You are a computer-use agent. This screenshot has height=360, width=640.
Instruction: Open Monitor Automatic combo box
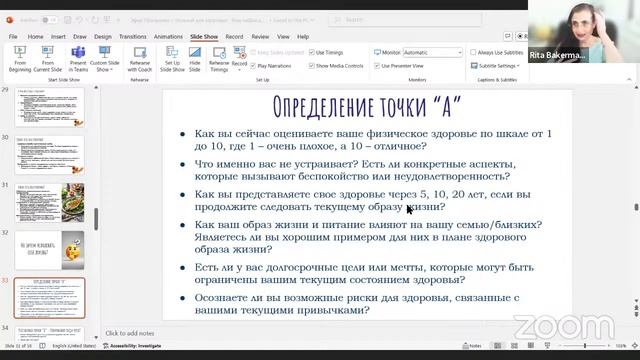pyautogui.click(x=433, y=52)
